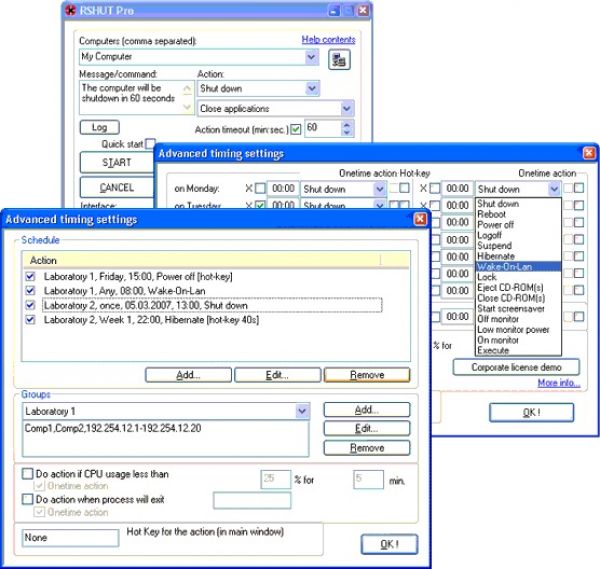Image resolution: width=600 pixels, height=569 pixels.
Task: Select Off monitor option
Action: coord(518,319)
